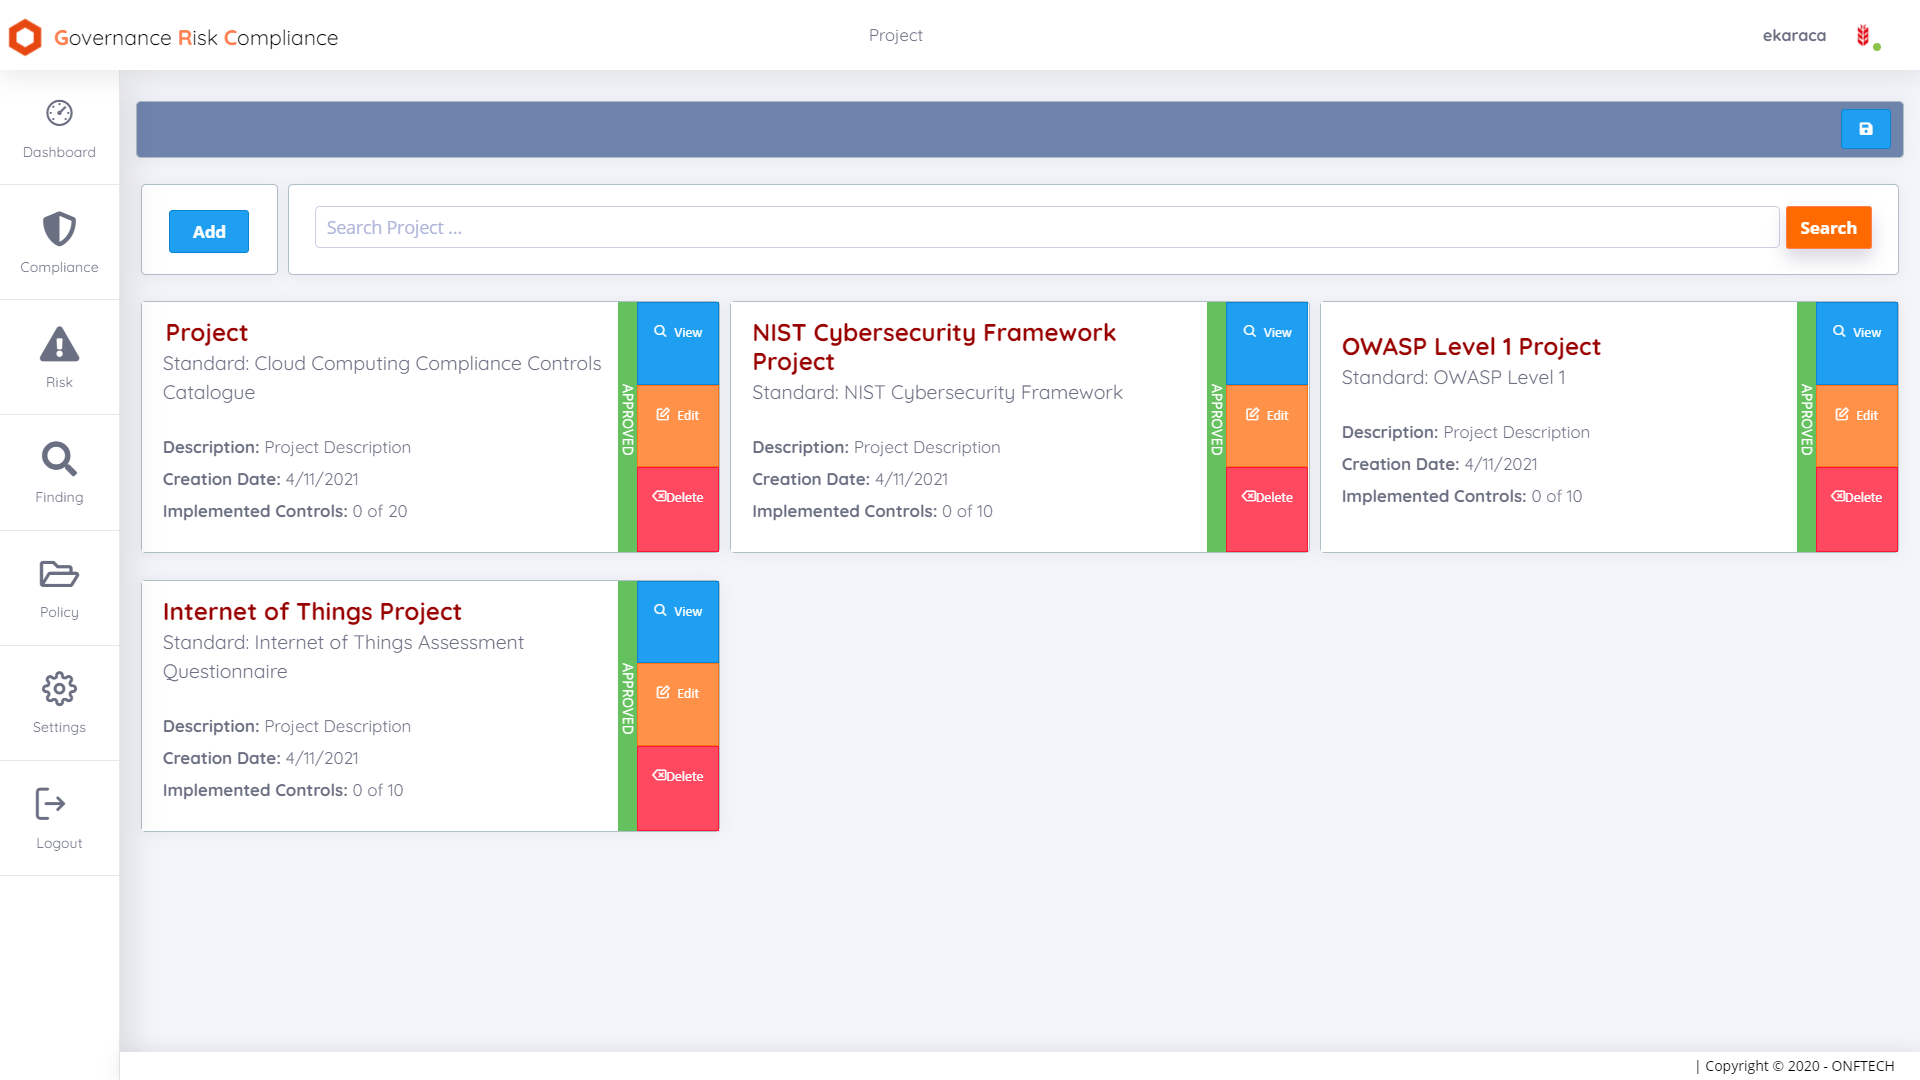This screenshot has width=1920, height=1080.
Task: Open the Risk warning triangle icon
Action: point(59,344)
